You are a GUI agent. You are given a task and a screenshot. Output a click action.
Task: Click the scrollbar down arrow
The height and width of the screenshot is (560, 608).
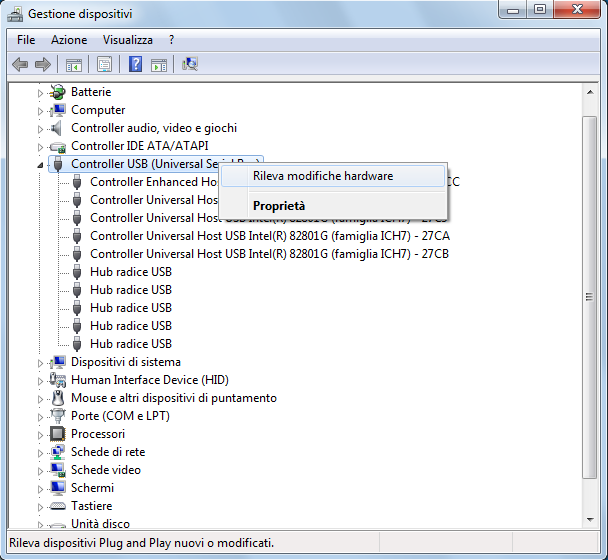click(x=590, y=520)
